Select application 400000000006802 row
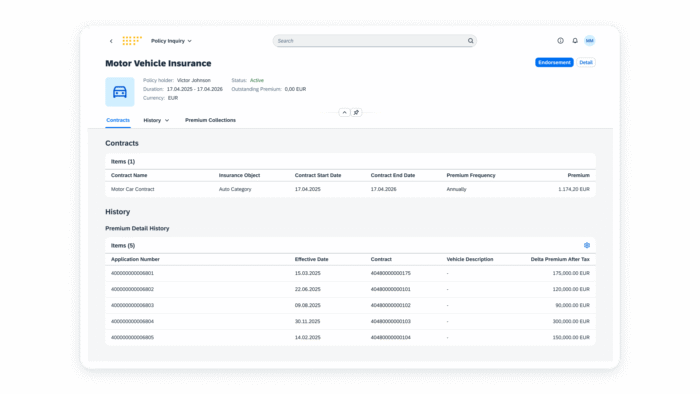This screenshot has height=394, width=700. pos(350,289)
